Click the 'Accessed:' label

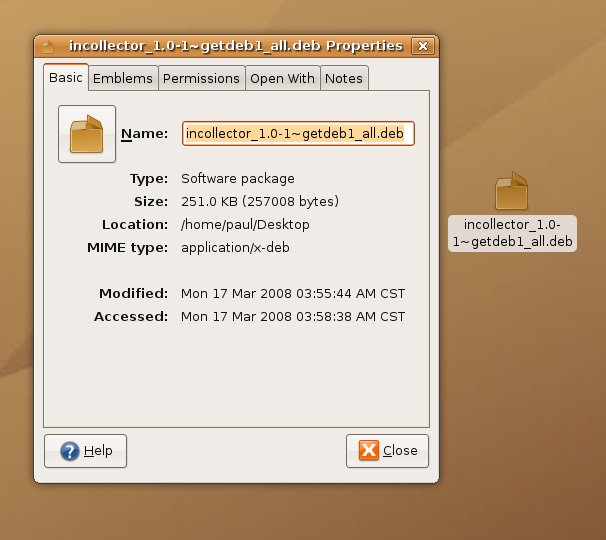(131, 317)
